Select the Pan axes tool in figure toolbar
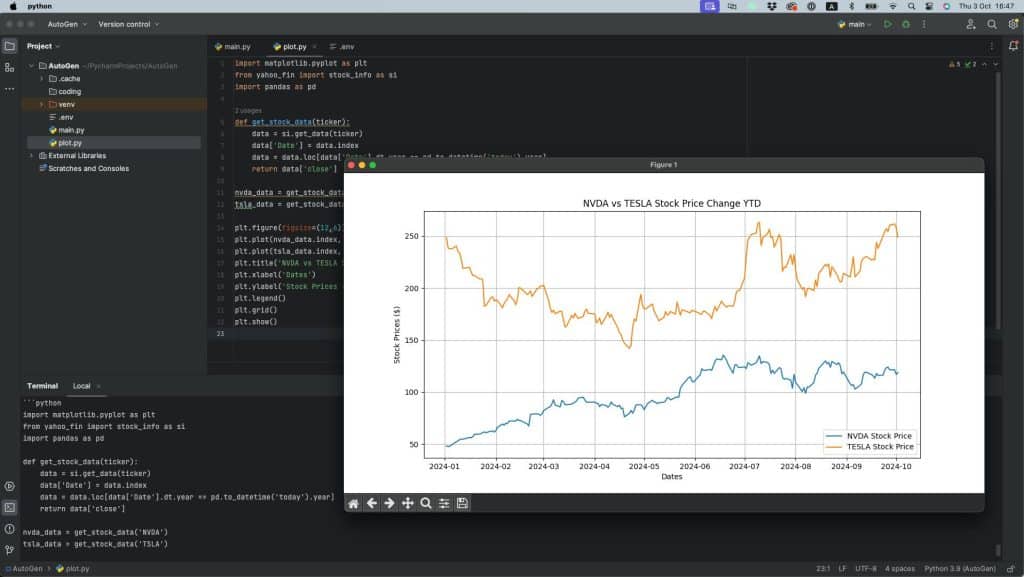1024x577 pixels. tap(407, 503)
